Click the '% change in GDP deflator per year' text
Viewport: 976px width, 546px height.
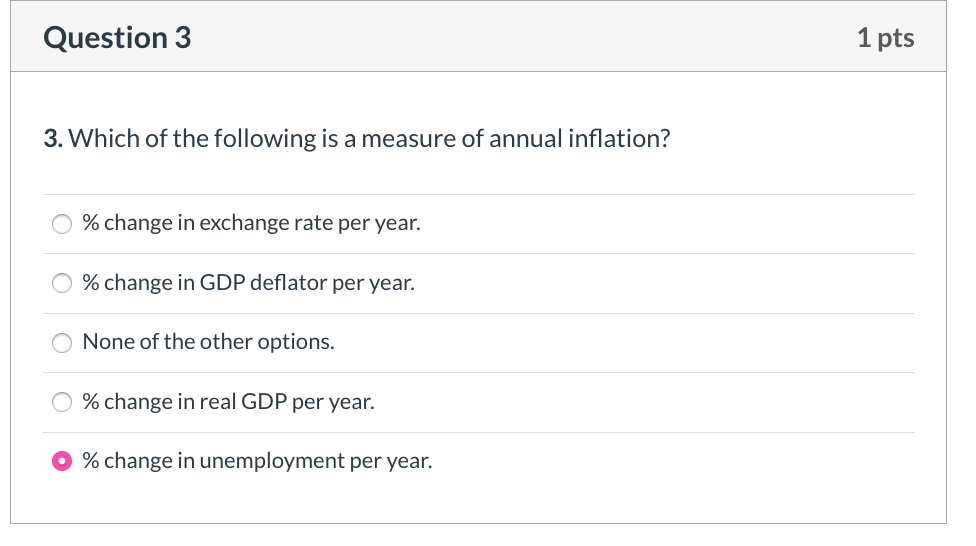(248, 283)
